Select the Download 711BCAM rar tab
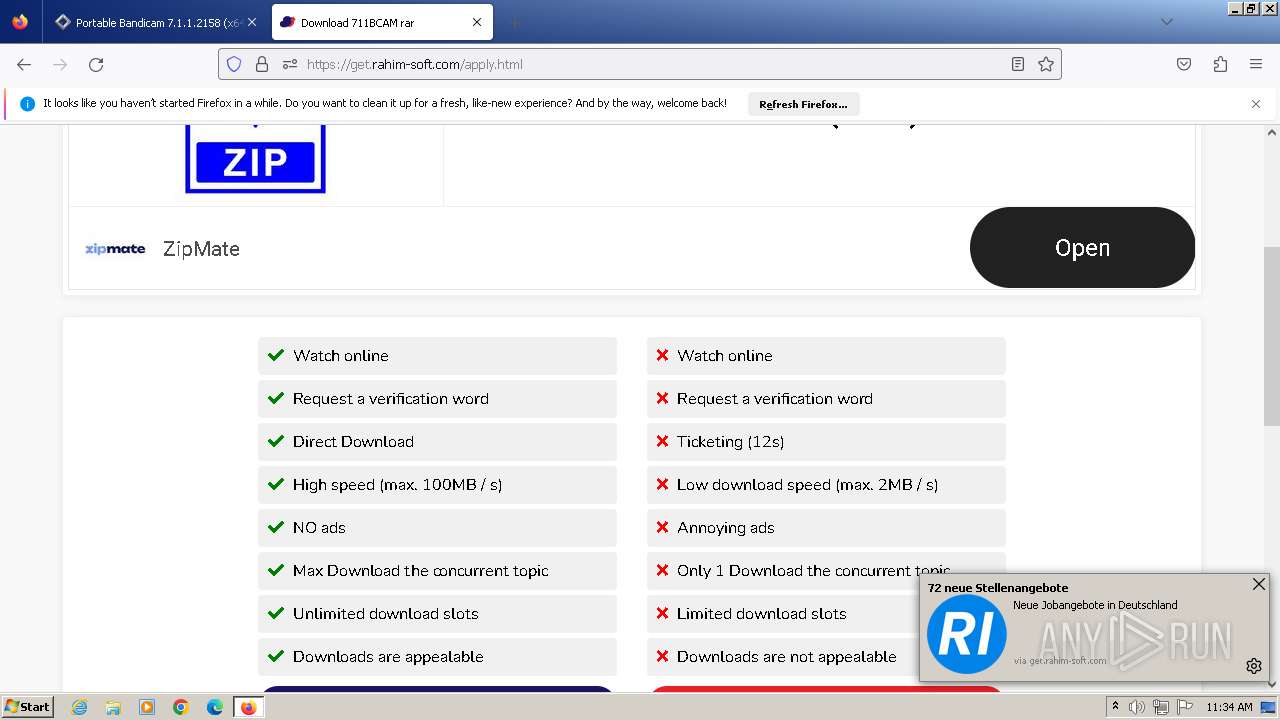Screen dimensions: 1280x720 pyautogui.click(x=381, y=22)
